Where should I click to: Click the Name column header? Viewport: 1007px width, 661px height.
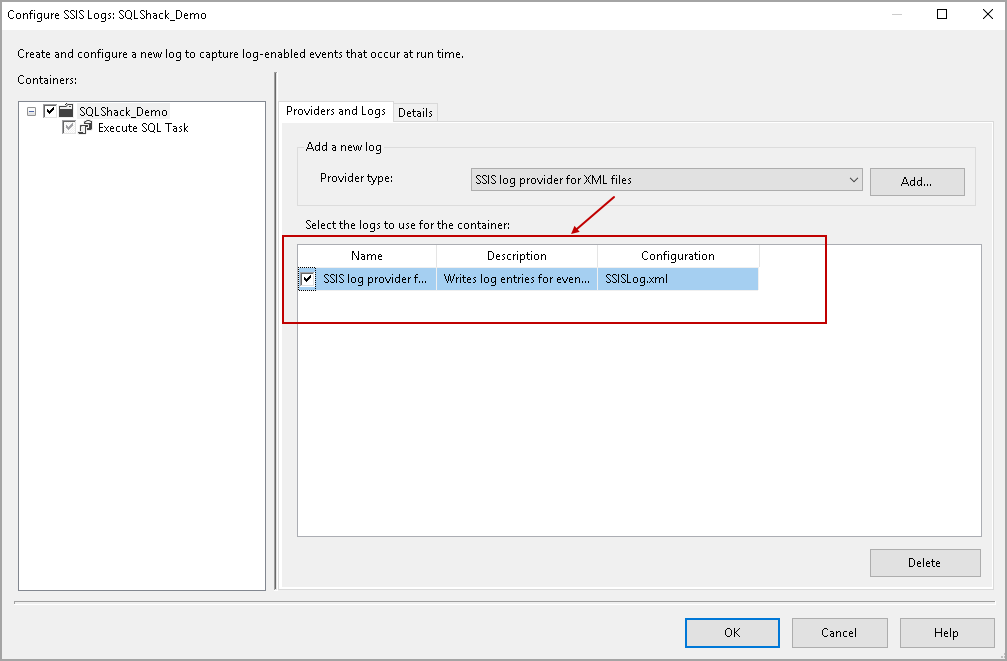click(367, 255)
